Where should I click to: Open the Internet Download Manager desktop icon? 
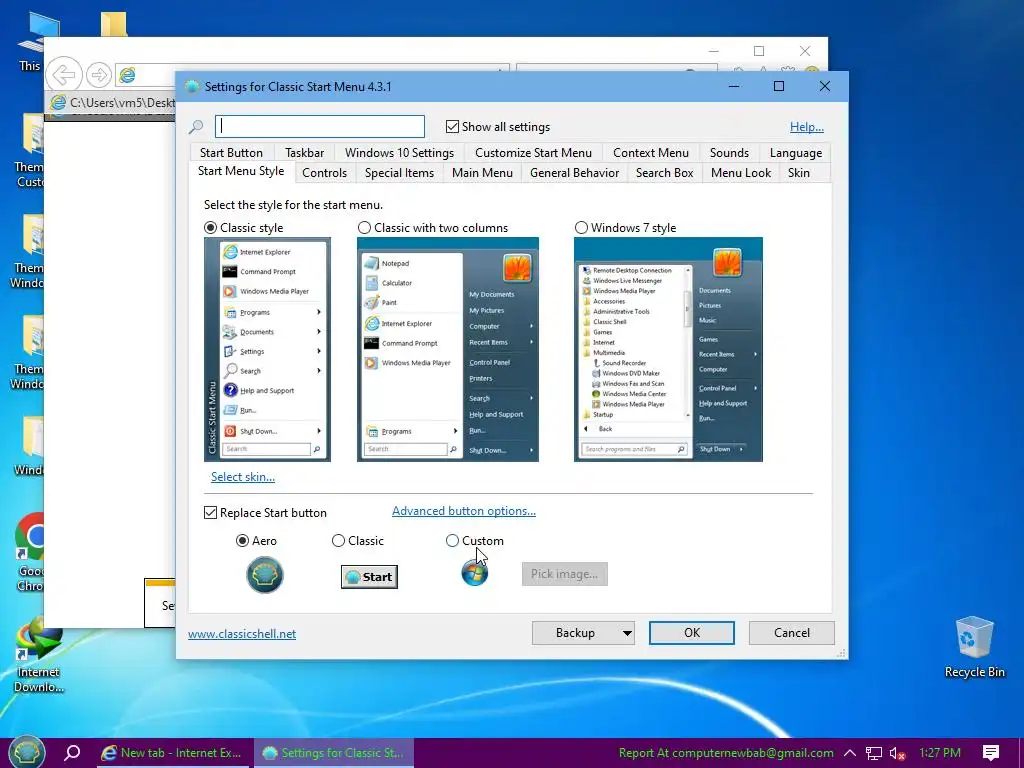pyautogui.click(x=39, y=656)
